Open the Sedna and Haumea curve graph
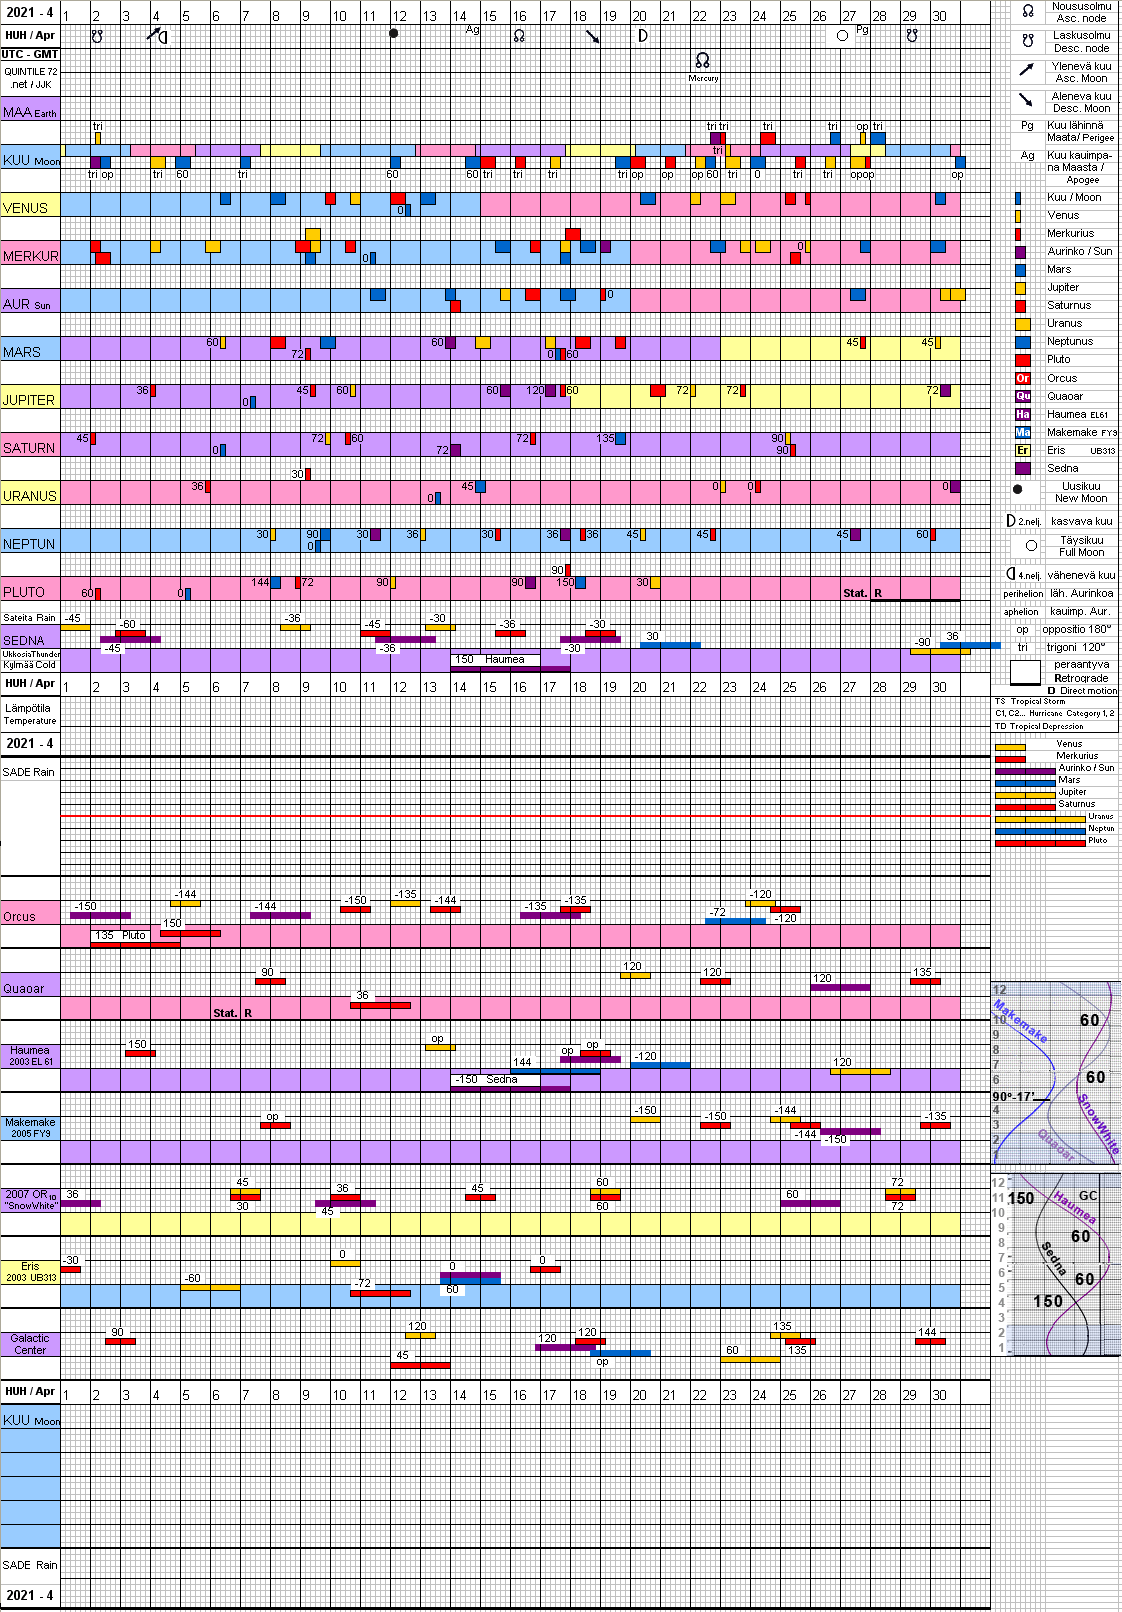This screenshot has height=1612, width=1122. (x=1055, y=1264)
